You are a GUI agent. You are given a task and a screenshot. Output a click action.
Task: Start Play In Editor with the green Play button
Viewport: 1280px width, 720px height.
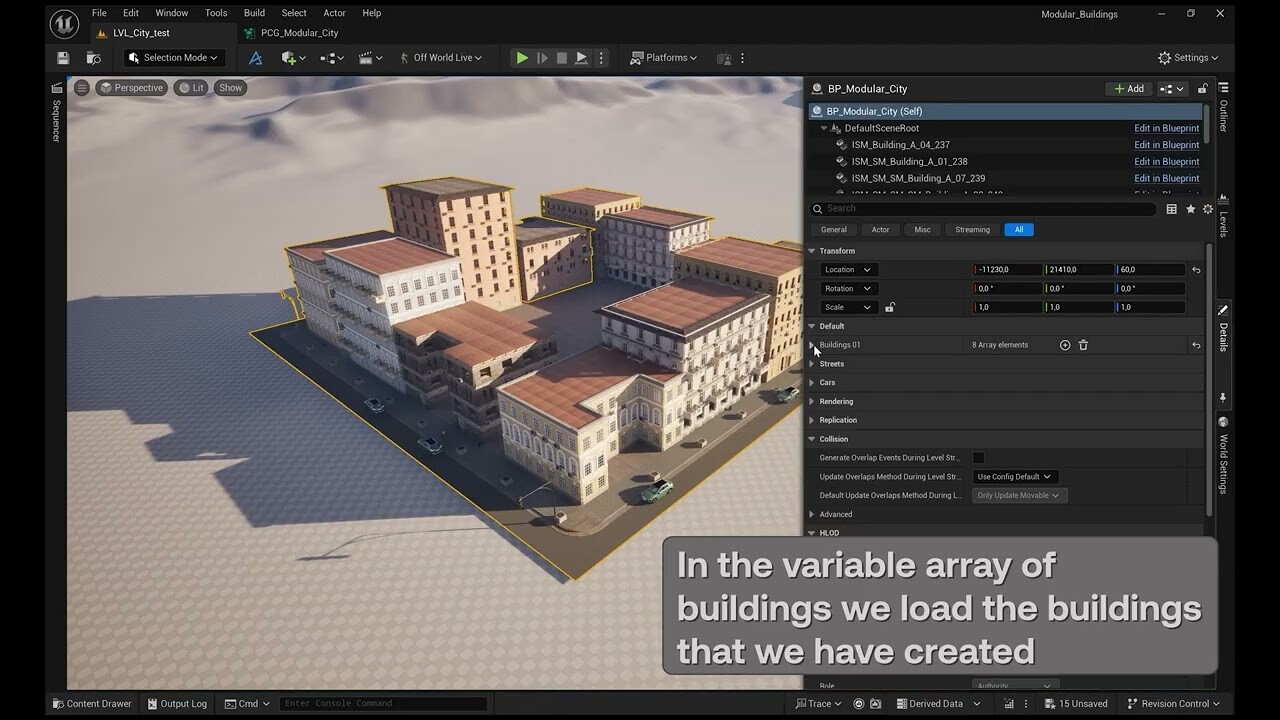(x=521, y=57)
